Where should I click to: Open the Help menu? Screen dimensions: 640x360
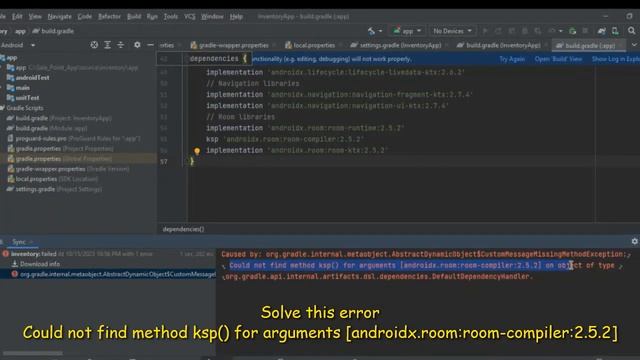pos(236,17)
